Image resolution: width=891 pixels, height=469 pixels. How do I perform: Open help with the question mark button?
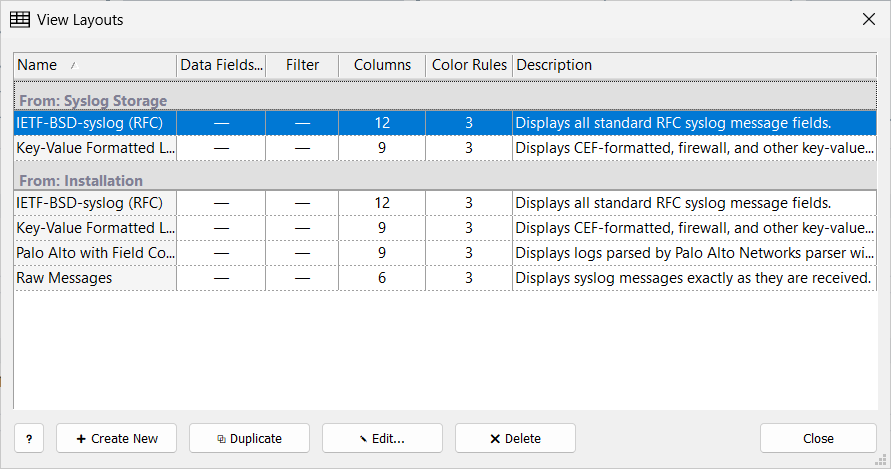pyautogui.click(x=29, y=438)
